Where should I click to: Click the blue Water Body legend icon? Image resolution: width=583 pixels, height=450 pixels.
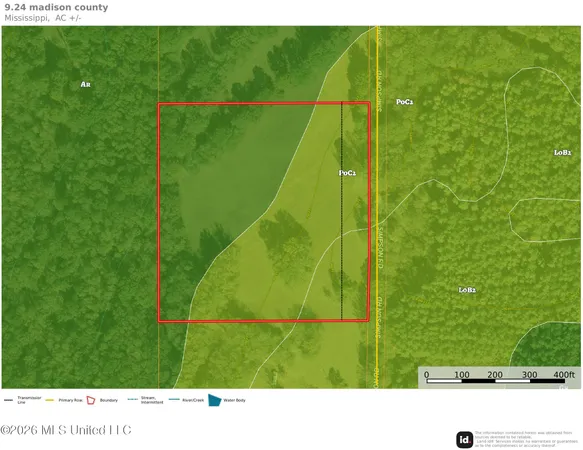[x=215, y=401]
